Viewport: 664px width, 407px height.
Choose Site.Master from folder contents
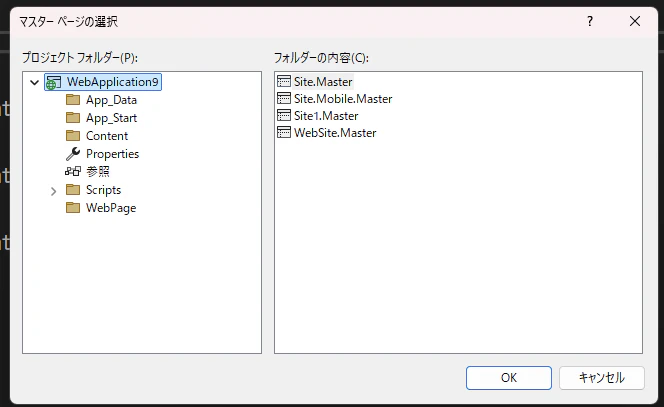(323, 82)
